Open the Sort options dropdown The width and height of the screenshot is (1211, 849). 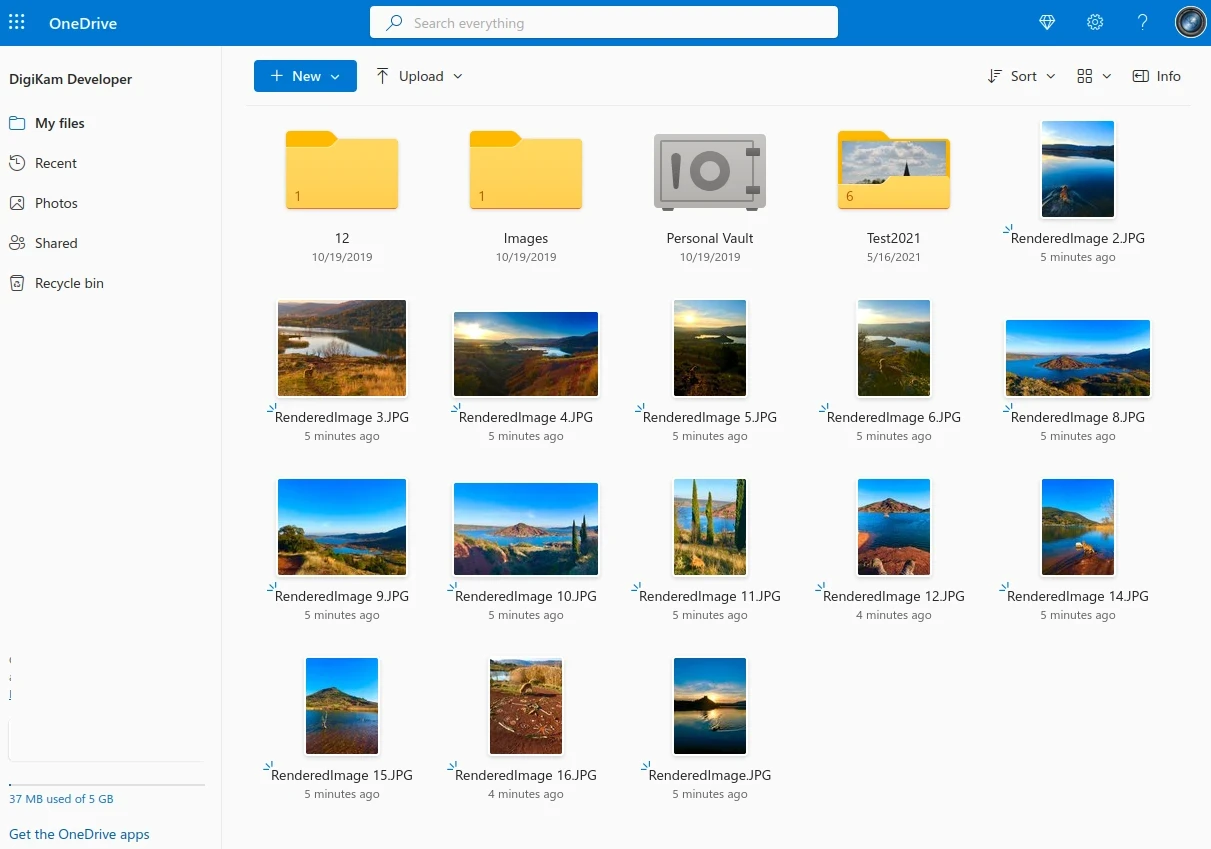[1021, 76]
